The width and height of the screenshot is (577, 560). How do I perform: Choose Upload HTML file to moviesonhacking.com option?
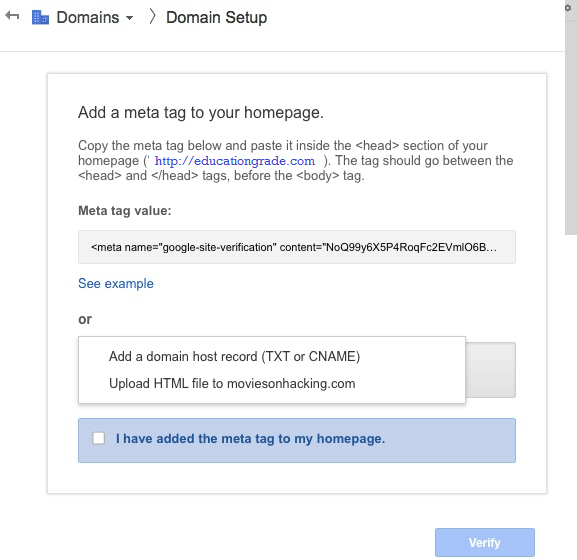click(232, 383)
